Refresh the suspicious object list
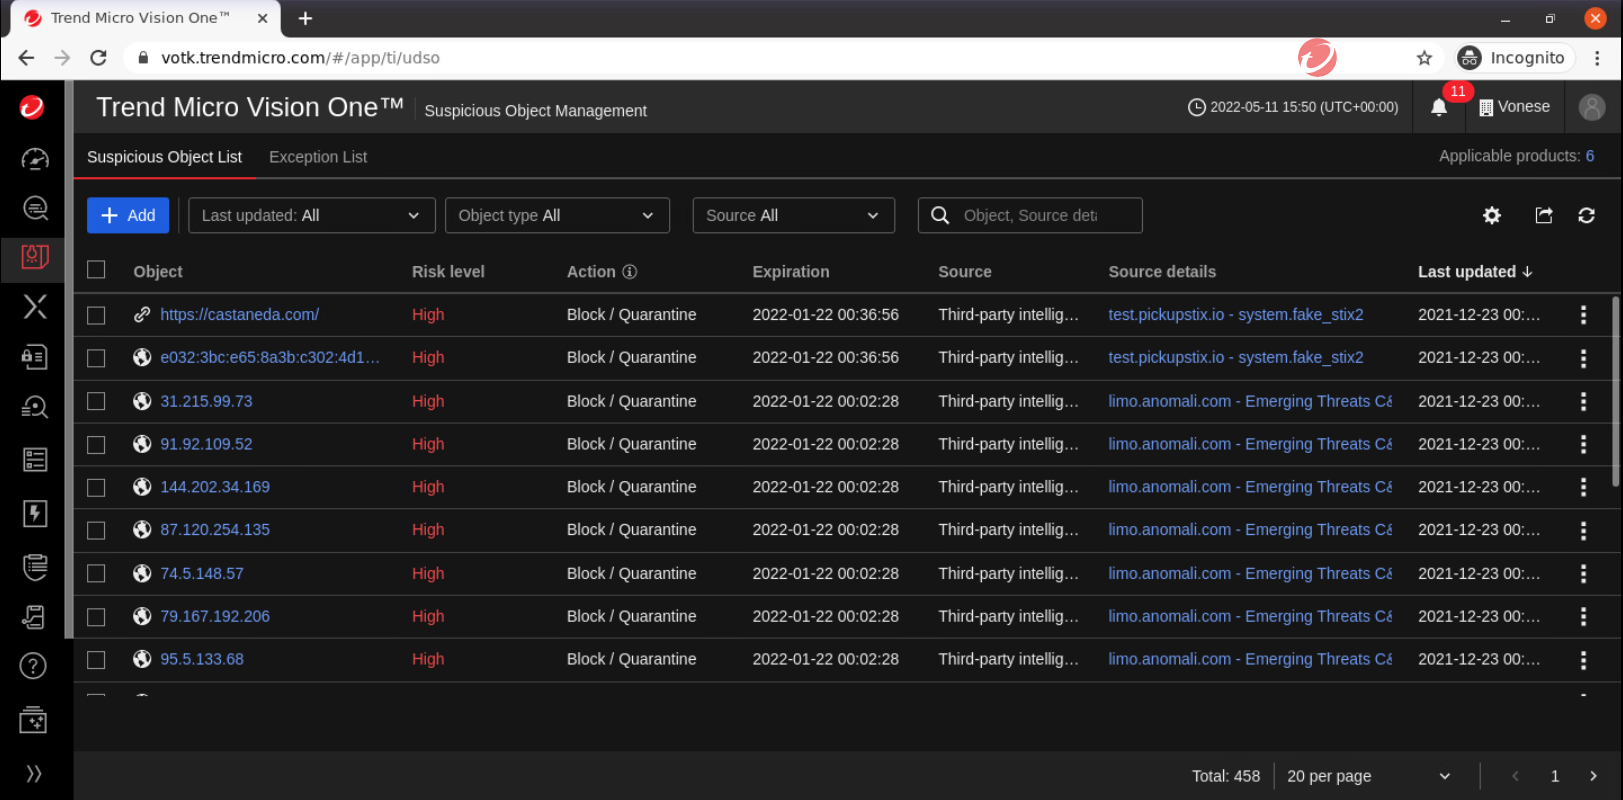The image size is (1623, 800). [1586, 215]
